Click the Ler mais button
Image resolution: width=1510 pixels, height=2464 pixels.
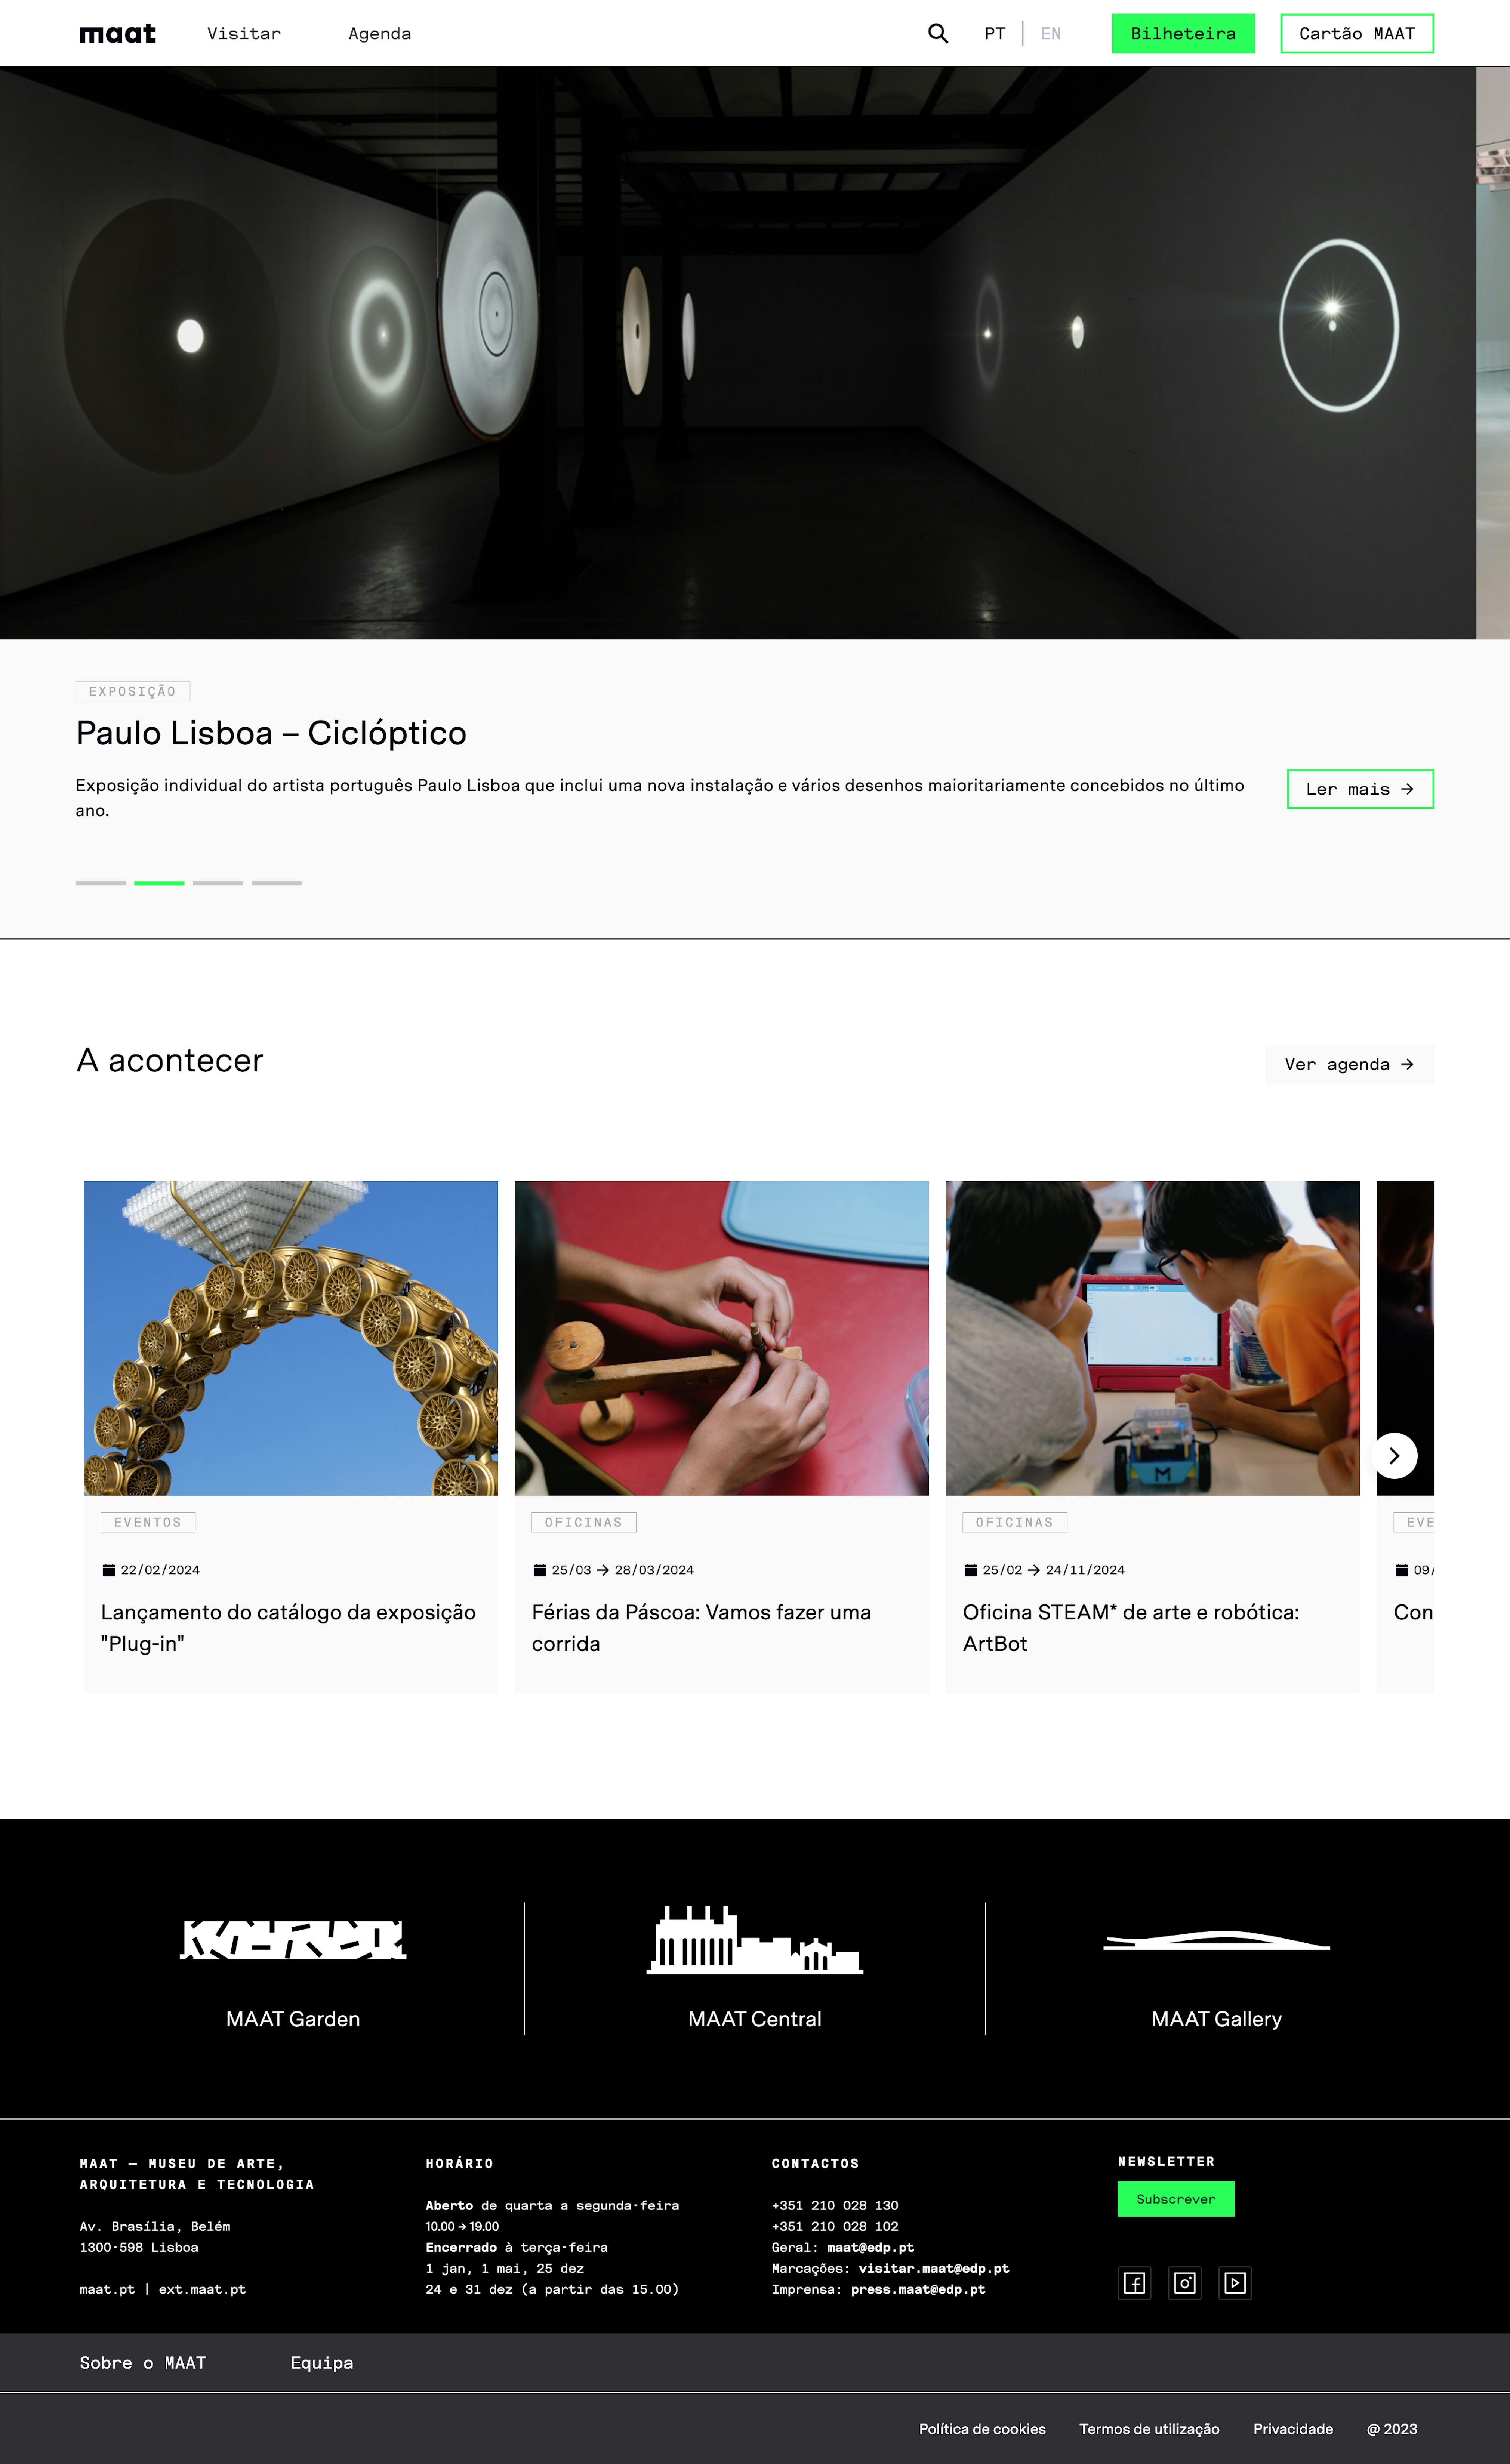[1360, 789]
